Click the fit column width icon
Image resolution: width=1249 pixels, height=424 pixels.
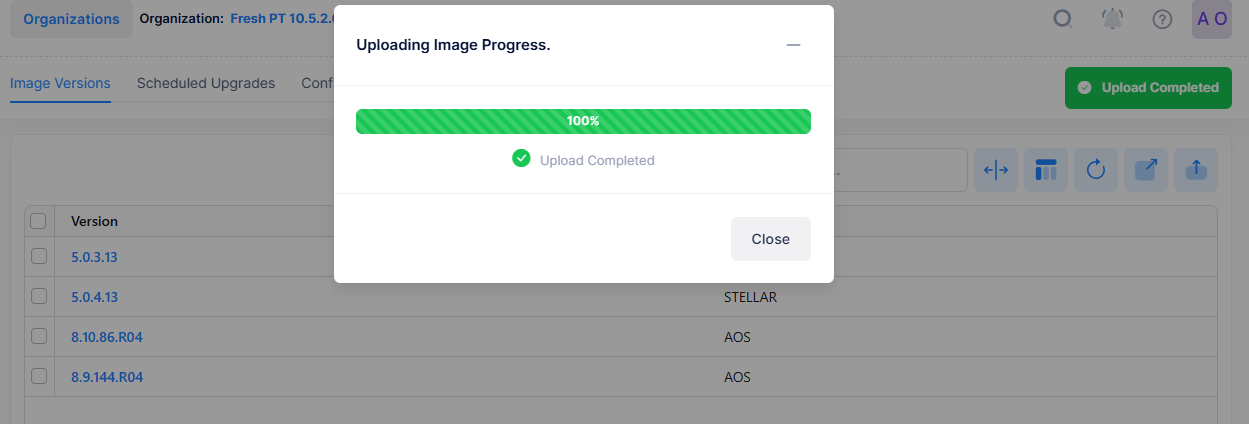coord(996,170)
